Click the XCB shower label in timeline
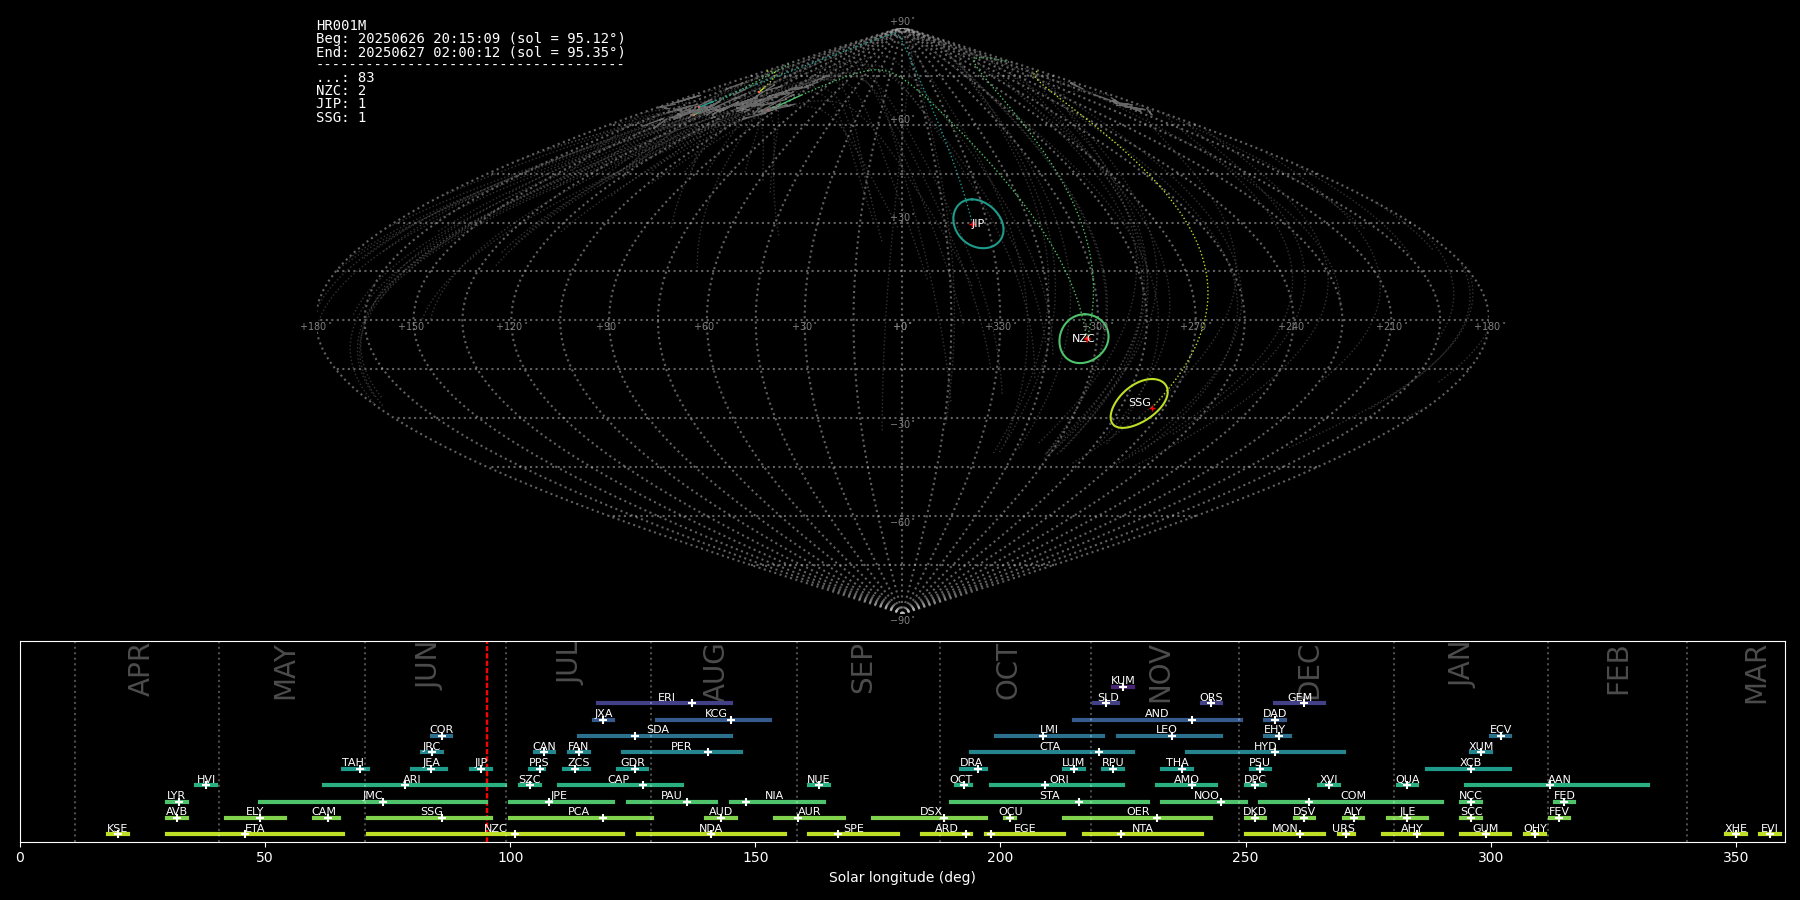1800x900 pixels. click(1470, 763)
